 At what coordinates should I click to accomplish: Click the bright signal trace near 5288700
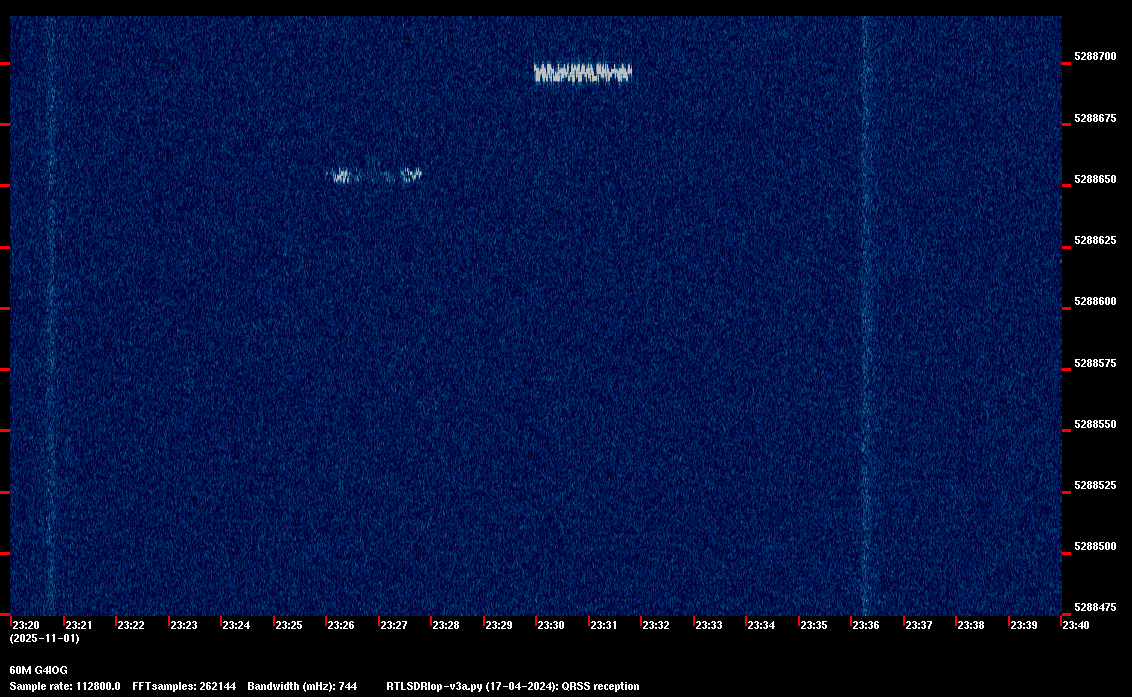pyautogui.click(x=583, y=72)
